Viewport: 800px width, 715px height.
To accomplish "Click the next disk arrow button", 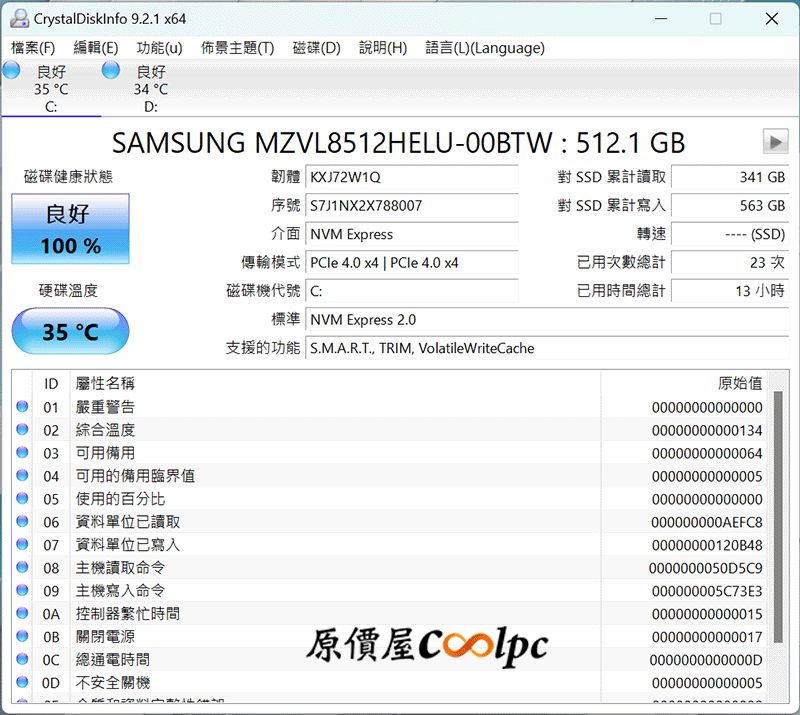I will point(775,141).
